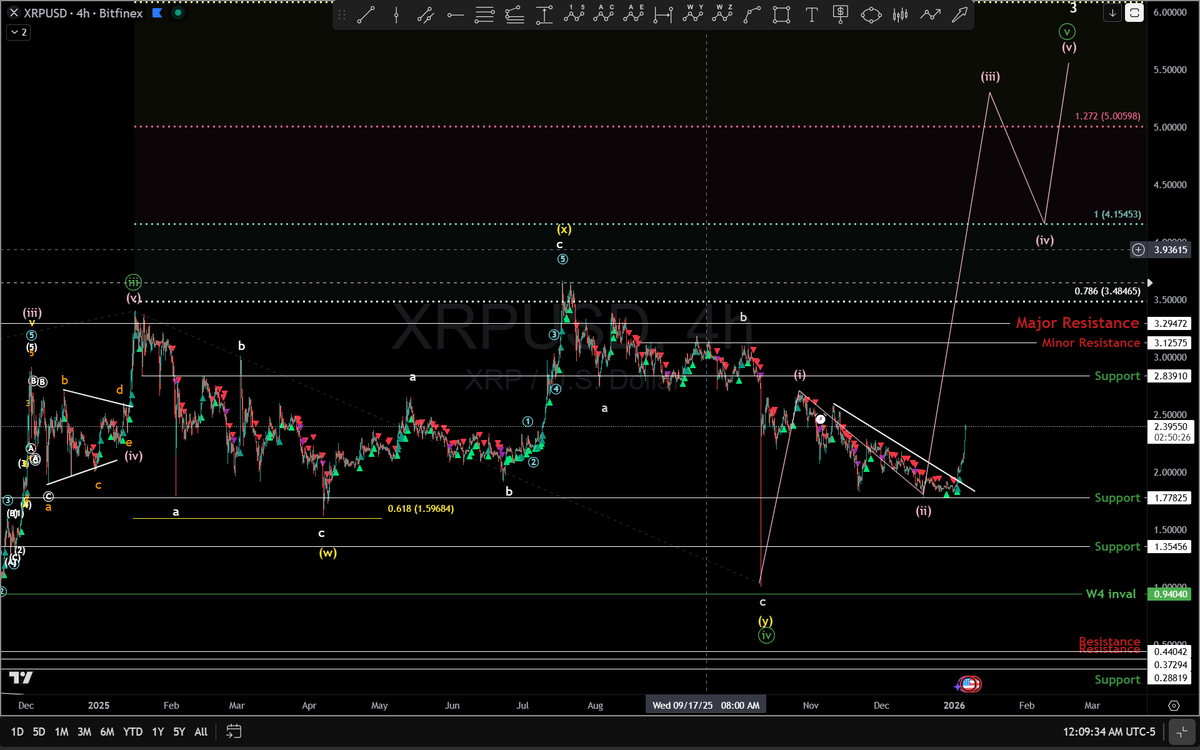This screenshot has width=1200, height=750.
Task: Grab the favorites toolbar drag handle
Action: pos(342,15)
